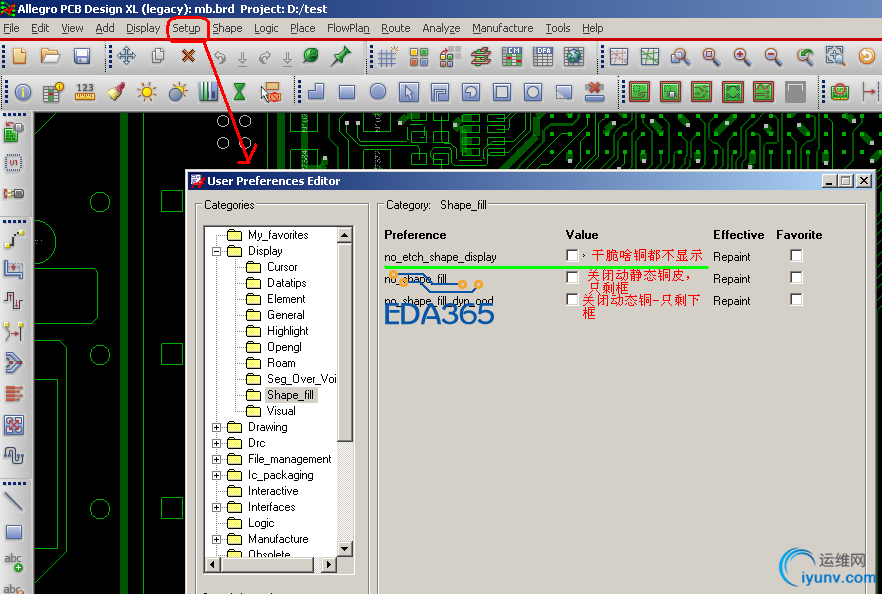Click the red Delete X icon
Viewport: 882px width, 594px height.
coord(188,56)
